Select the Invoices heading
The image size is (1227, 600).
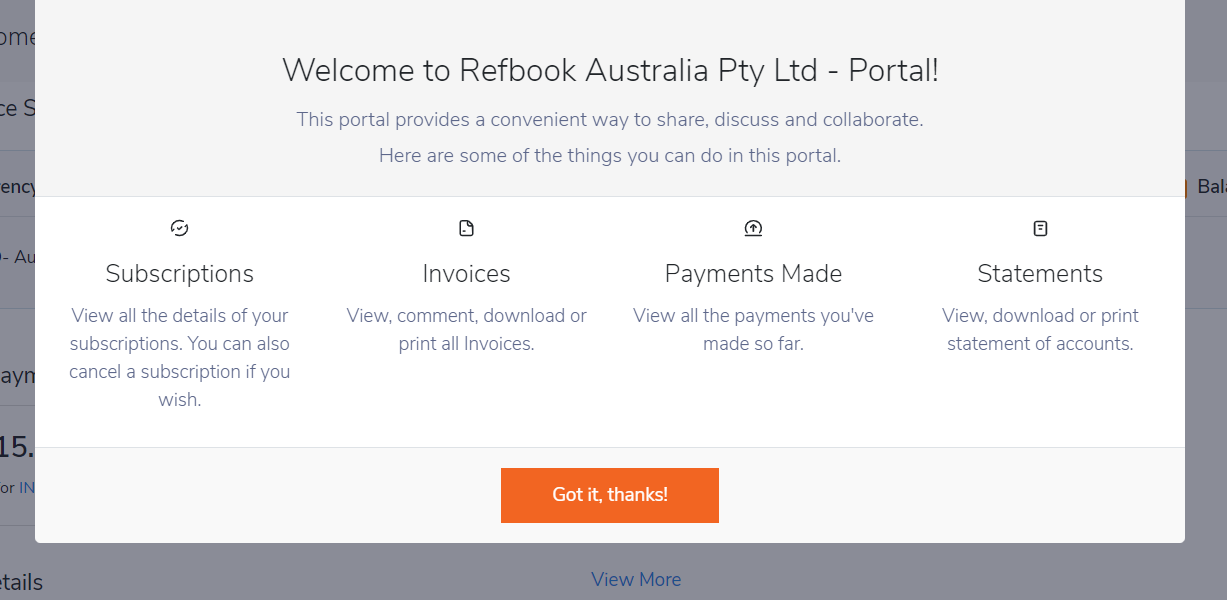tap(466, 273)
